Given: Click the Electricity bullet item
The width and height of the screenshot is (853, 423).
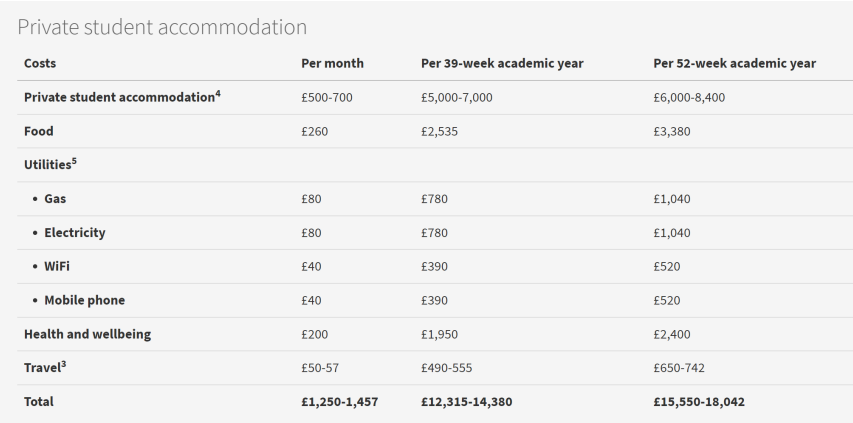Looking at the screenshot, I should [x=75, y=233].
